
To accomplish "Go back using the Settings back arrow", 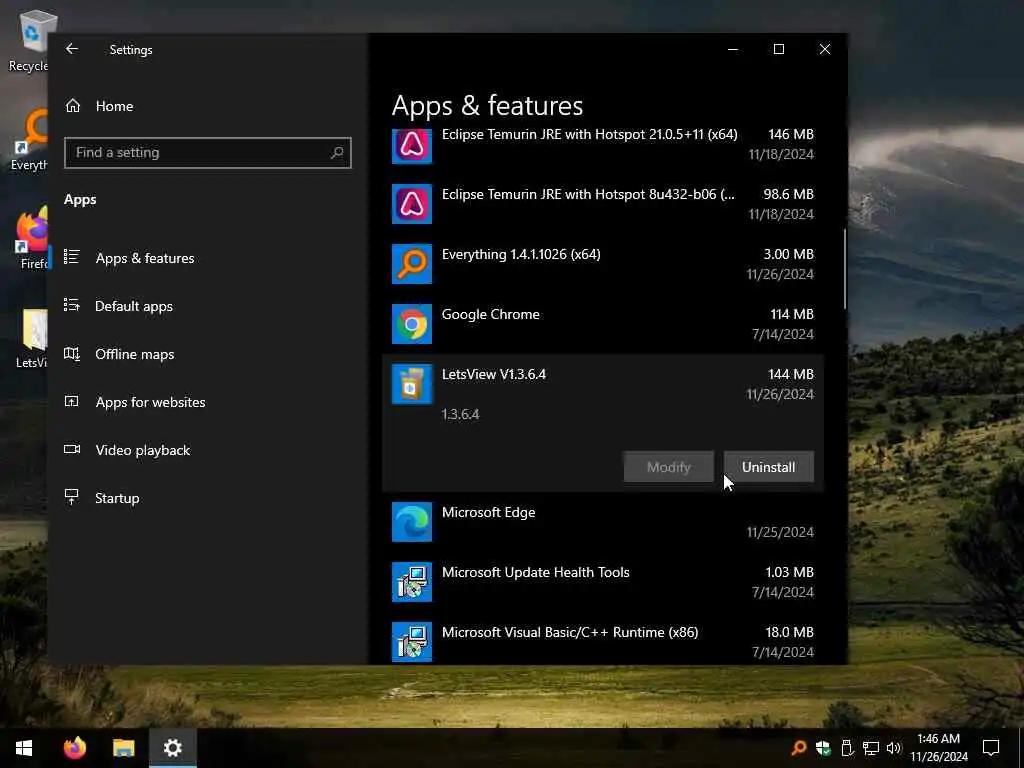I will coord(72,49).
